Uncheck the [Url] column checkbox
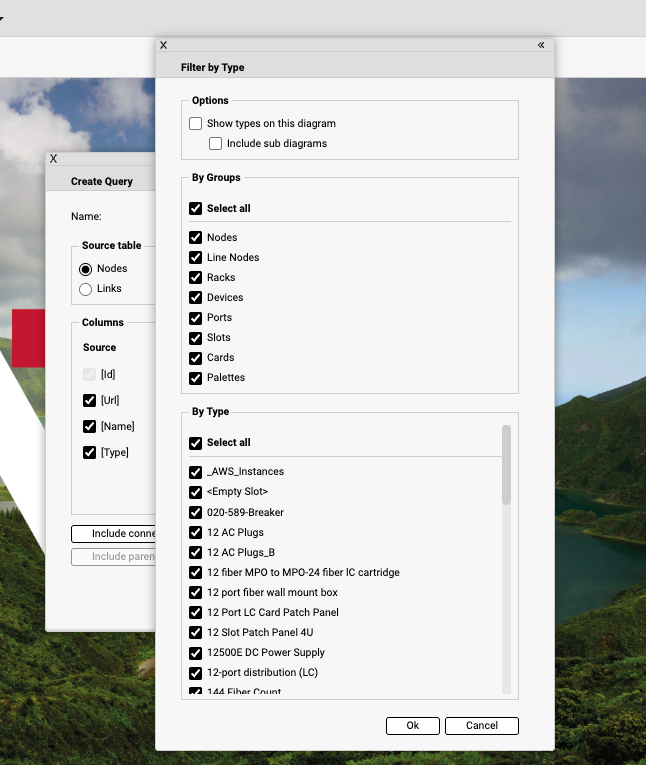646x765 pixels. click(x=90, y=400)
